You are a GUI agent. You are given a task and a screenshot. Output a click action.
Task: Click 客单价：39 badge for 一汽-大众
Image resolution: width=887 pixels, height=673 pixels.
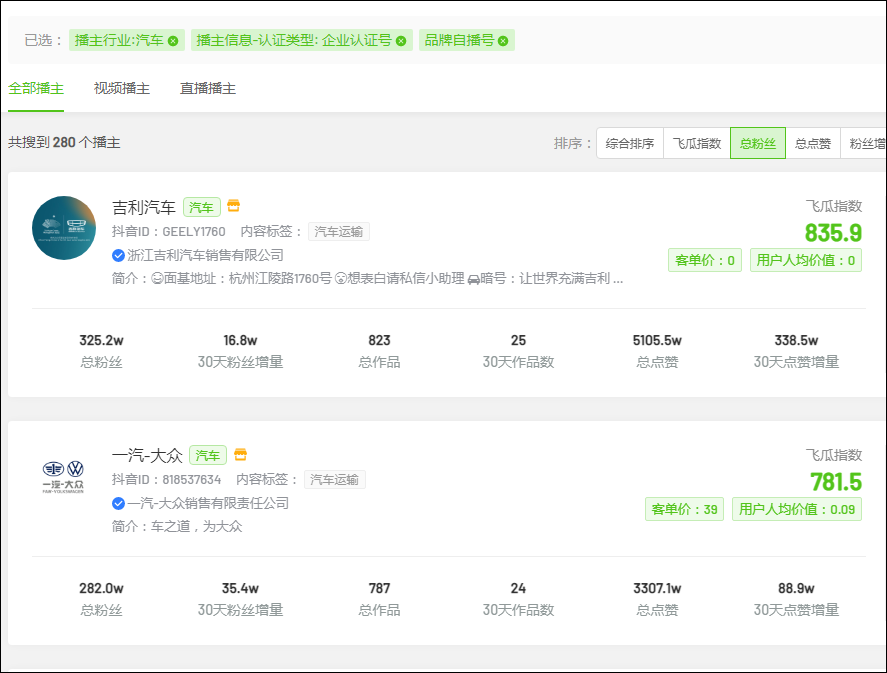pyautogui.click(x=685, y=509)
